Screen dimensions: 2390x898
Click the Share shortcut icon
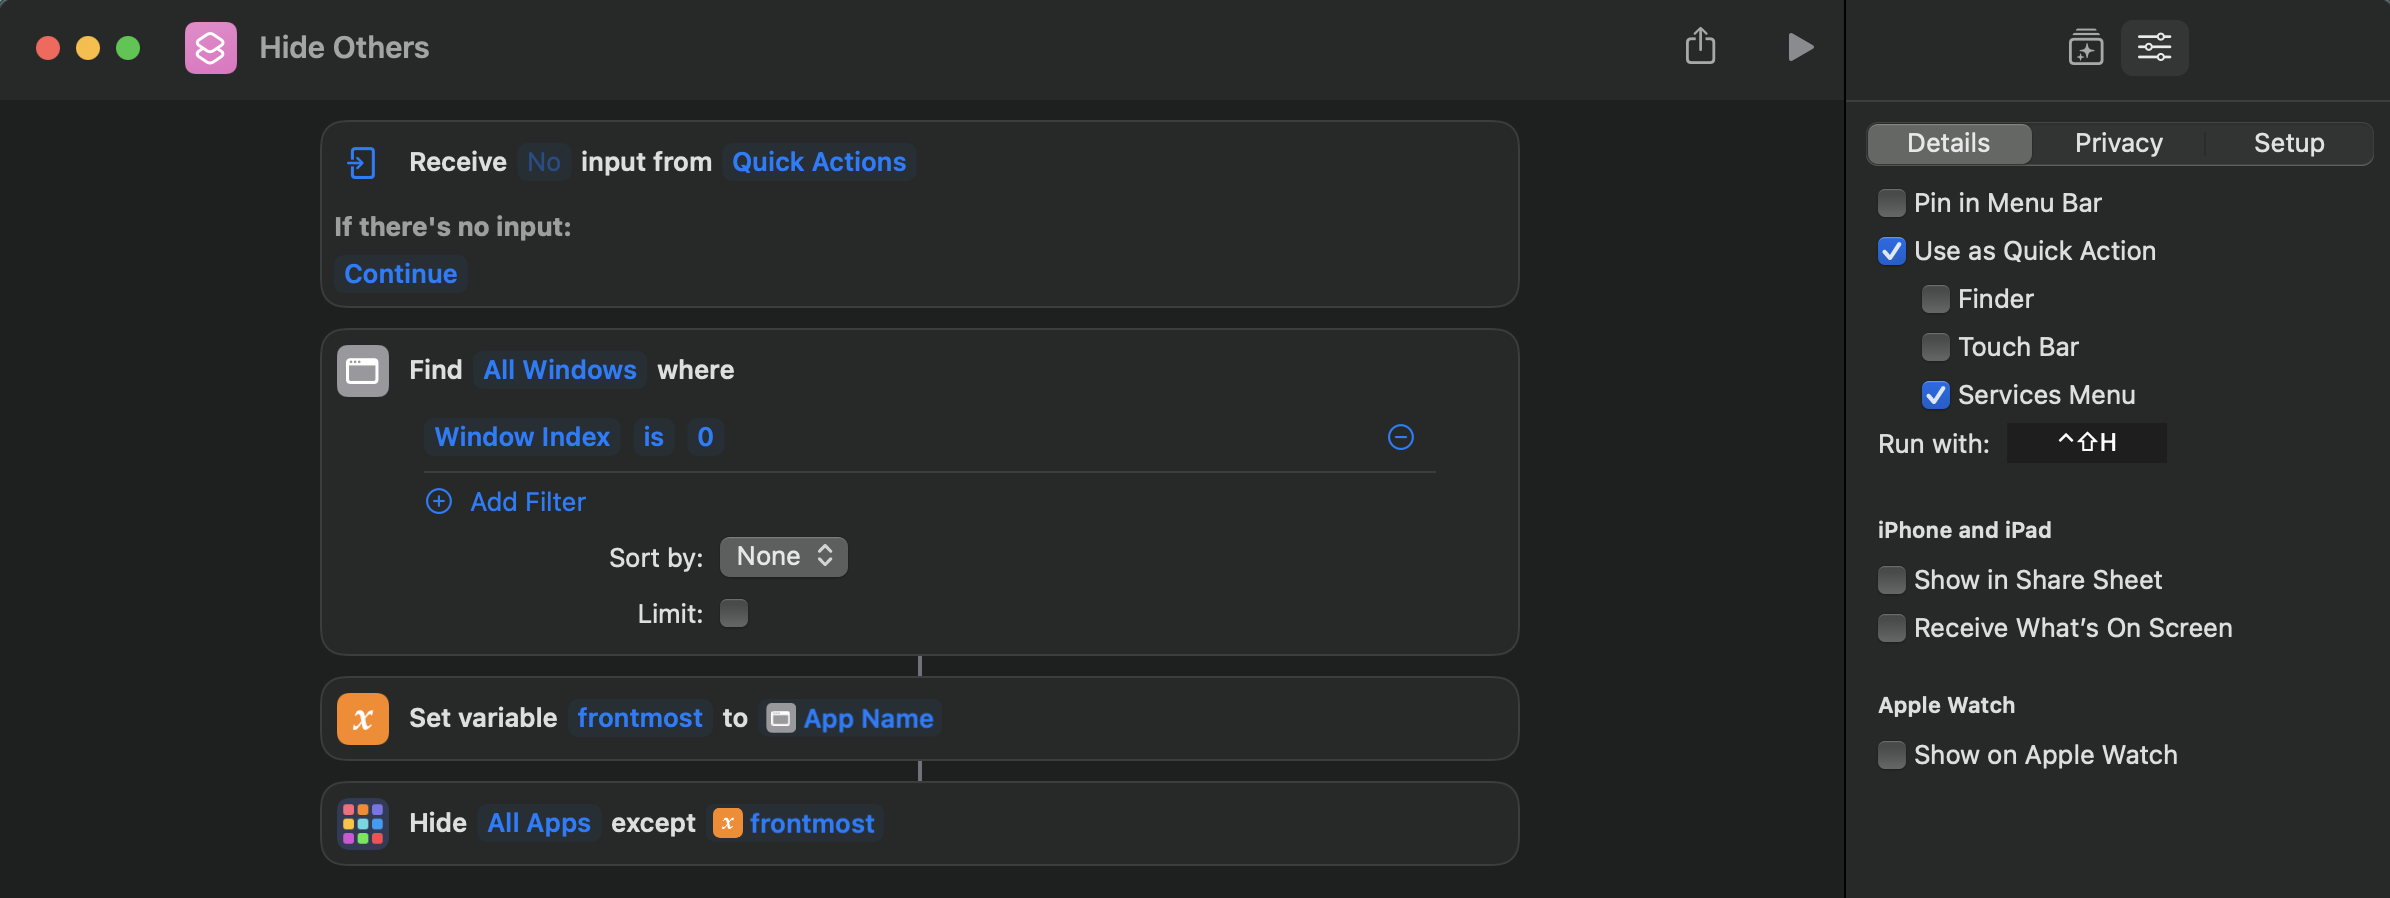pyautogui.click(x=1700, y=47)
